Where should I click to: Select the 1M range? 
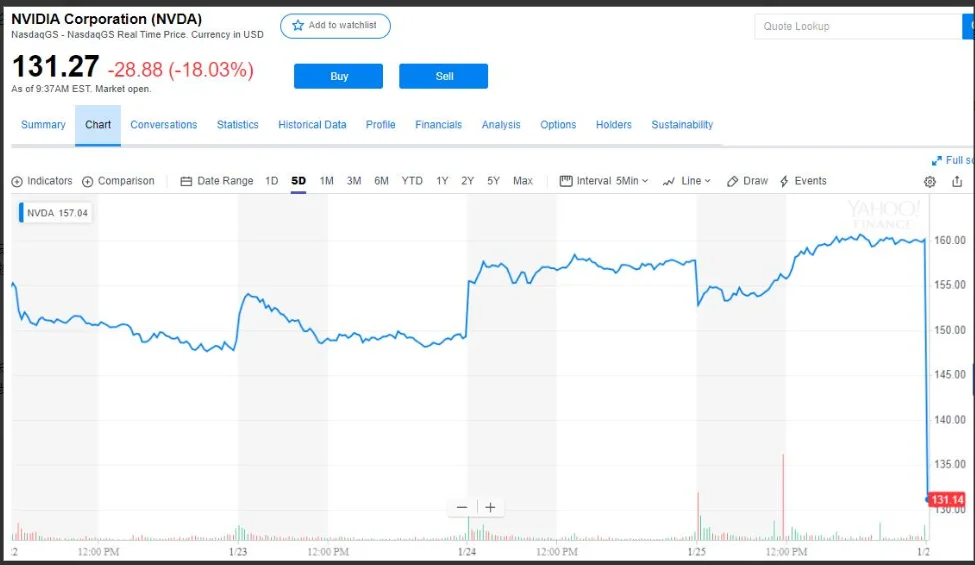click(x=326, y=181)
